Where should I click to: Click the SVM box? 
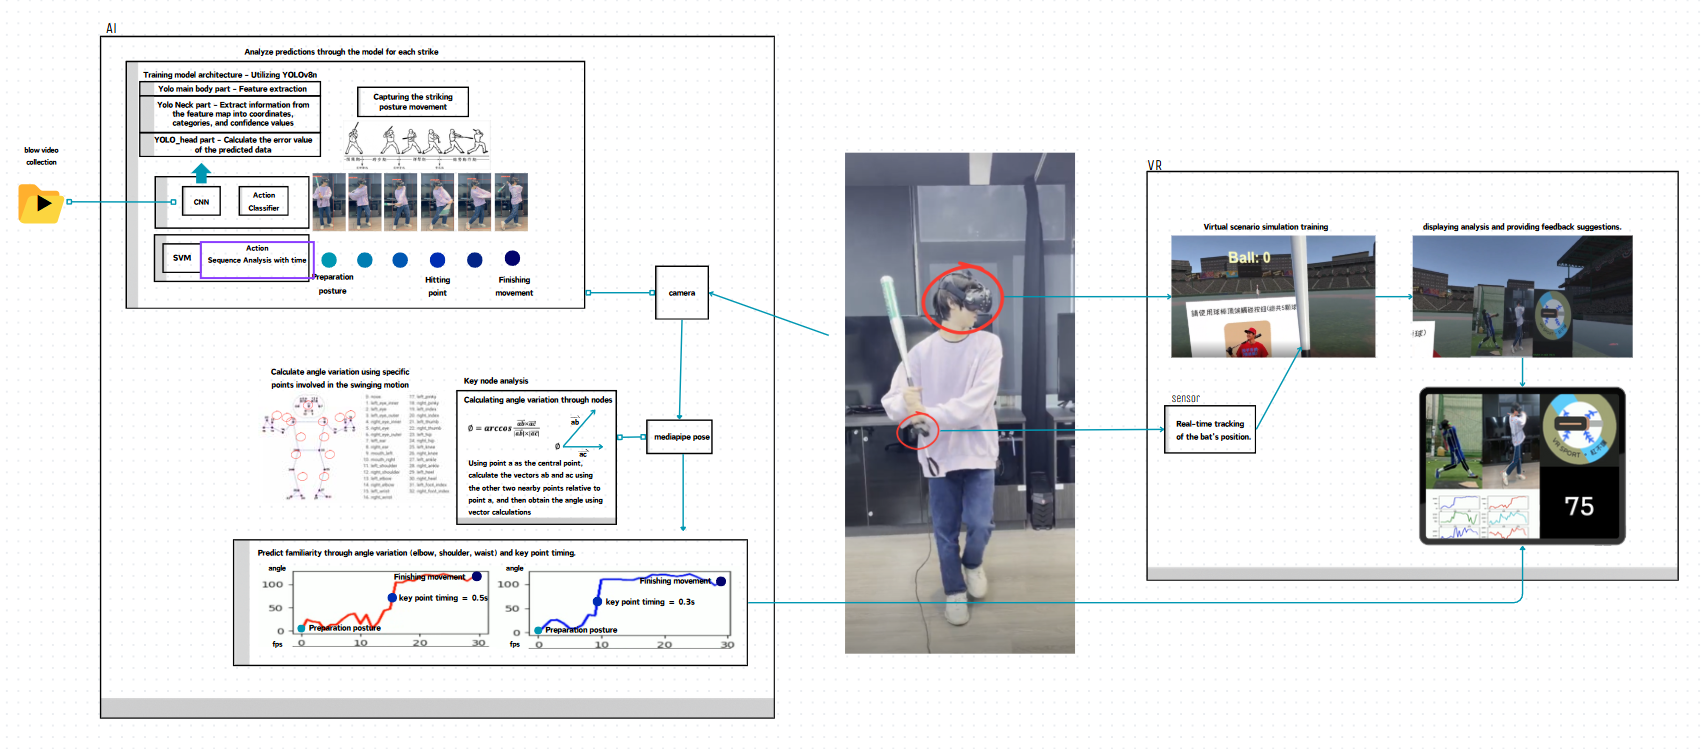coord(181,258)
